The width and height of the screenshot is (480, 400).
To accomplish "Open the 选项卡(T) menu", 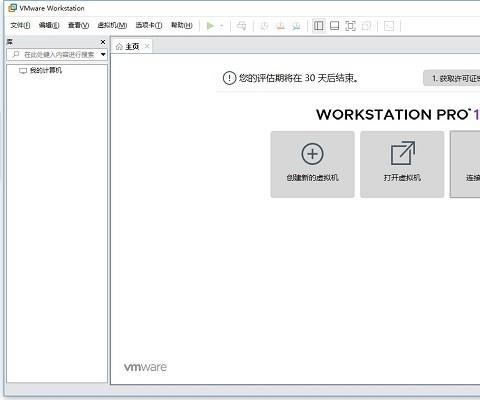I will click(149, 25).
